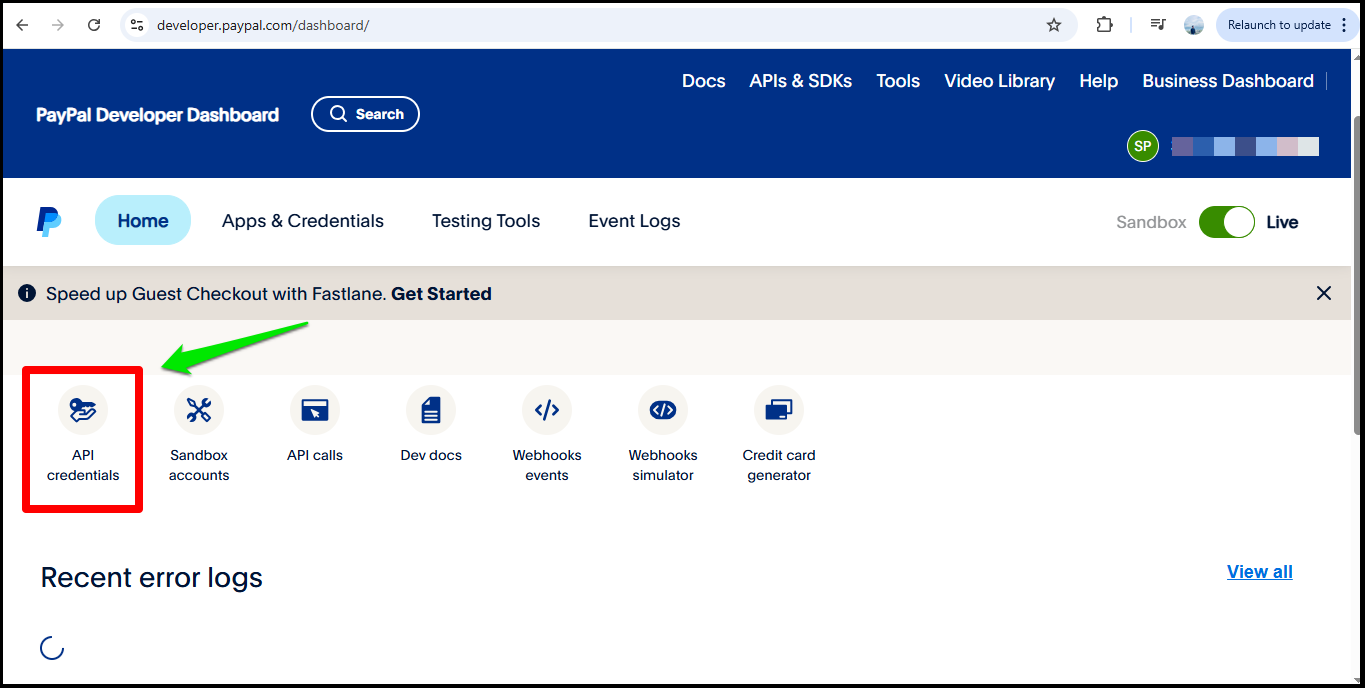Click the View all link for error logs
Image resolution: width=1365 pixels, height=688 pixels.
tap(1260, 571)
